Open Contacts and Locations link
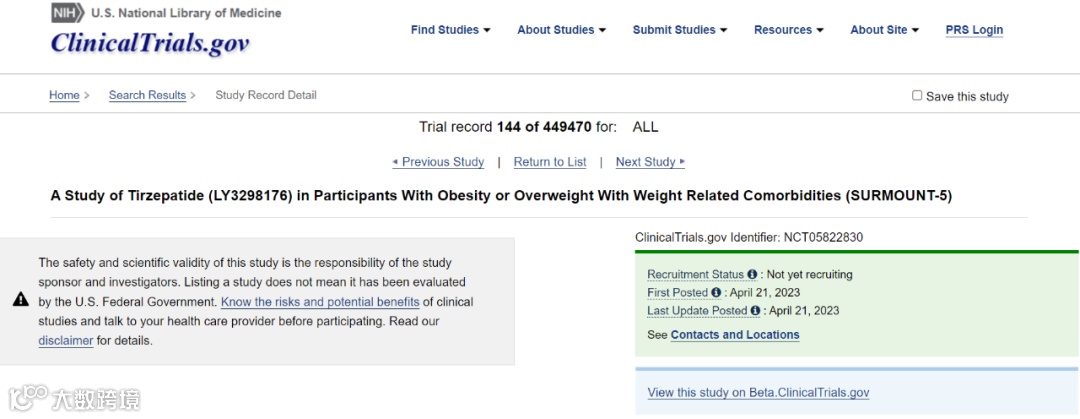This screenshot has width=1080, height=419. coord(735,335)
